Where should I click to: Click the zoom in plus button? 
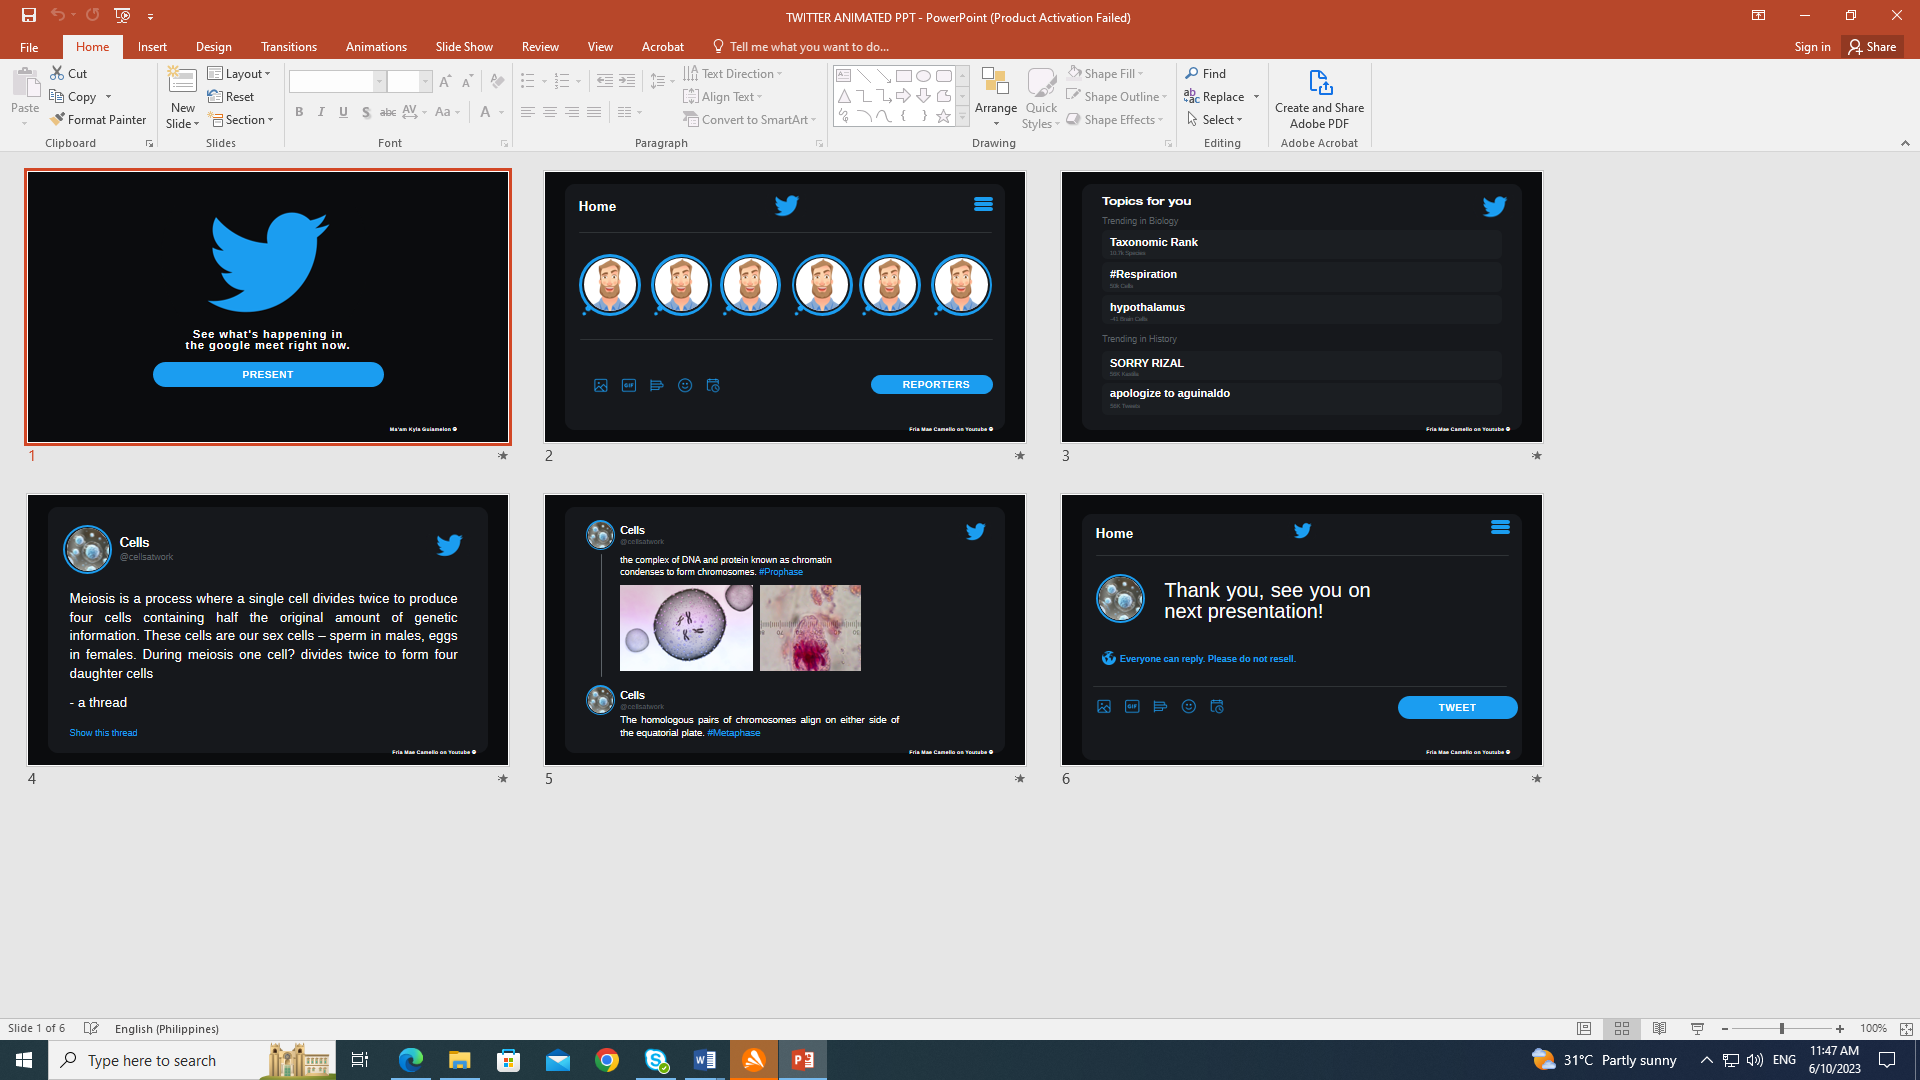pyautogui.click(x=1839, y=1028)
